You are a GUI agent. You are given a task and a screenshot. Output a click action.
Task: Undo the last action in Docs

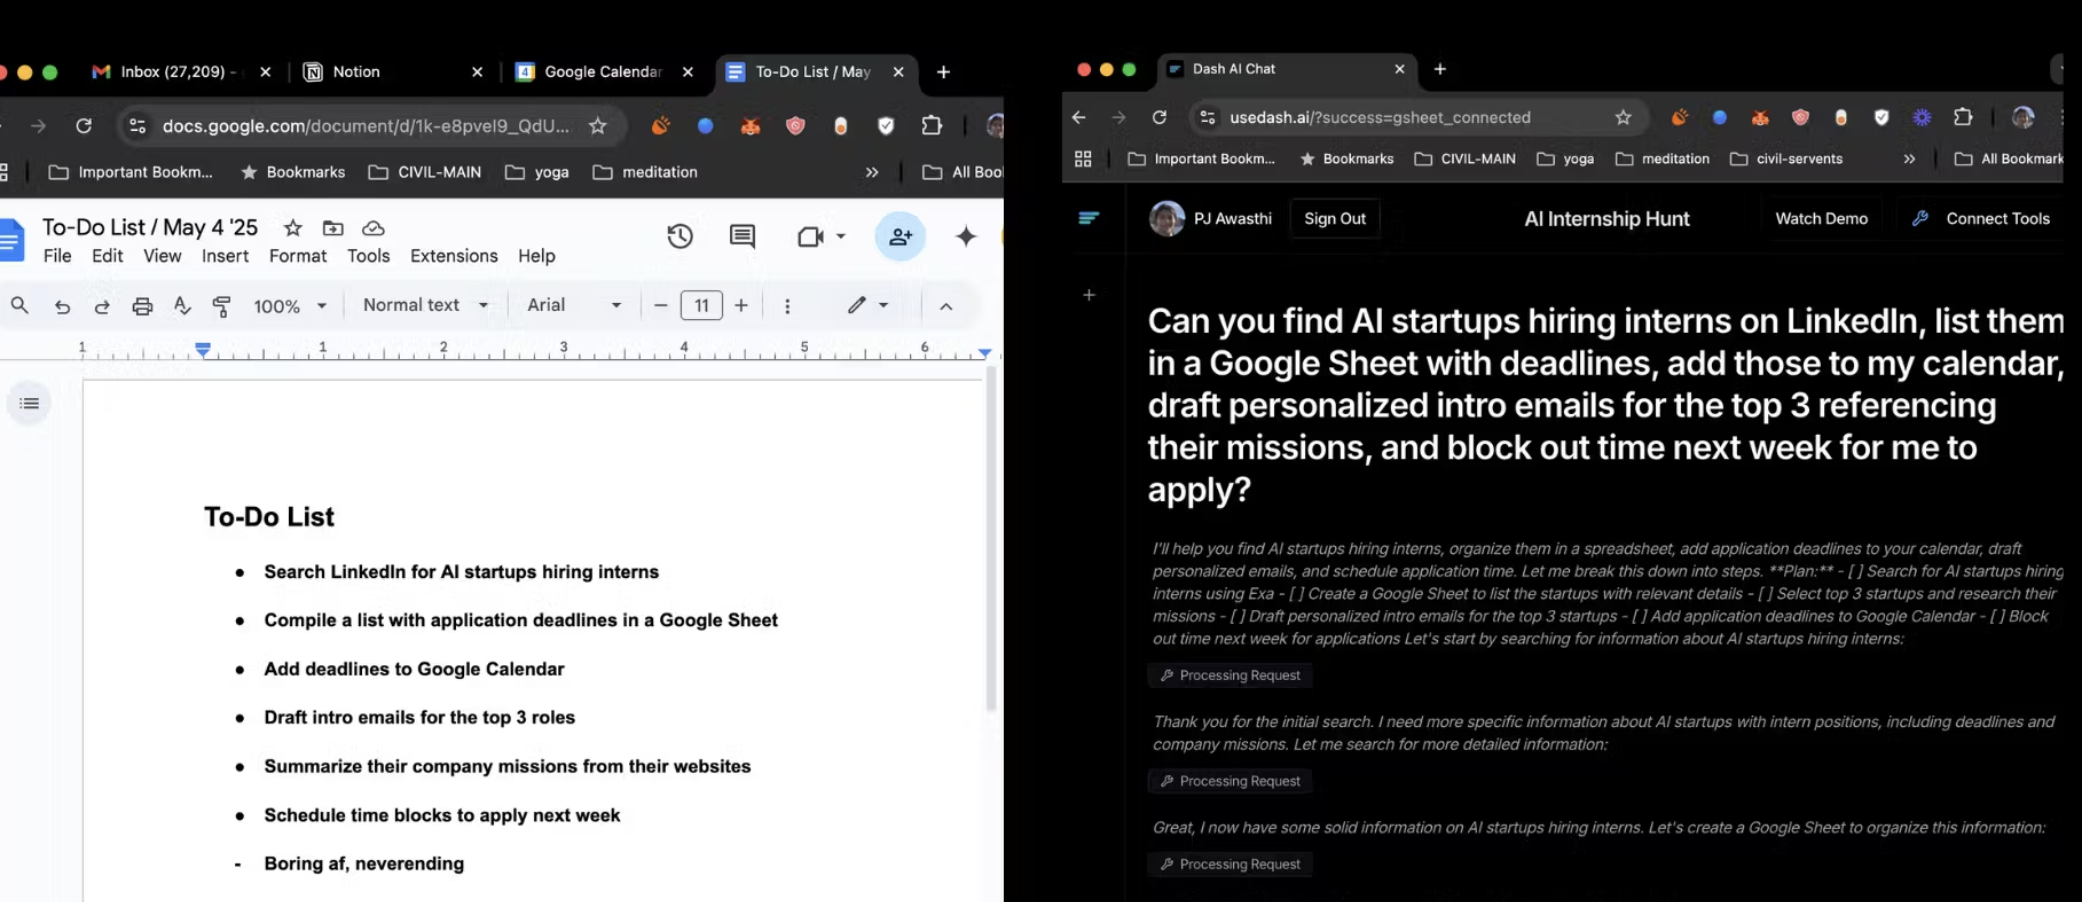(x=62, y=306)
